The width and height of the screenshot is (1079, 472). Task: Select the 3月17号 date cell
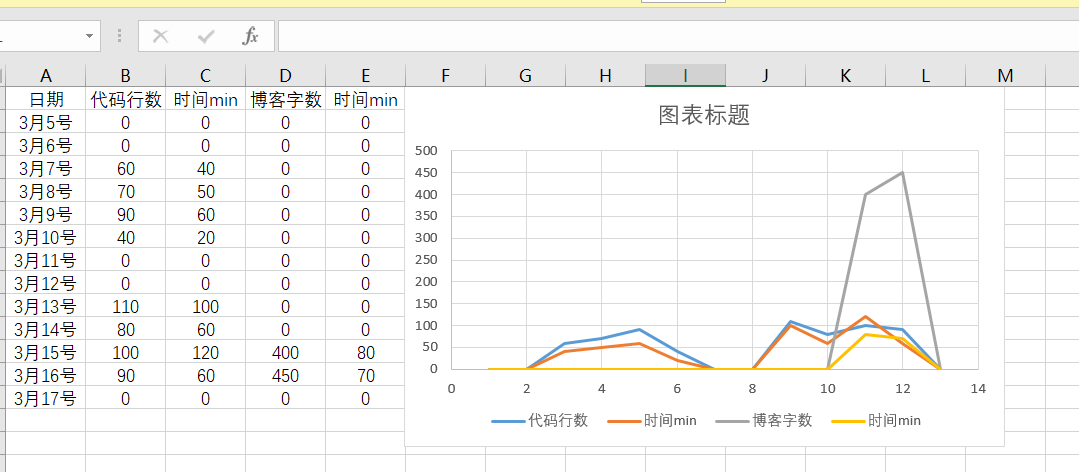46,398
